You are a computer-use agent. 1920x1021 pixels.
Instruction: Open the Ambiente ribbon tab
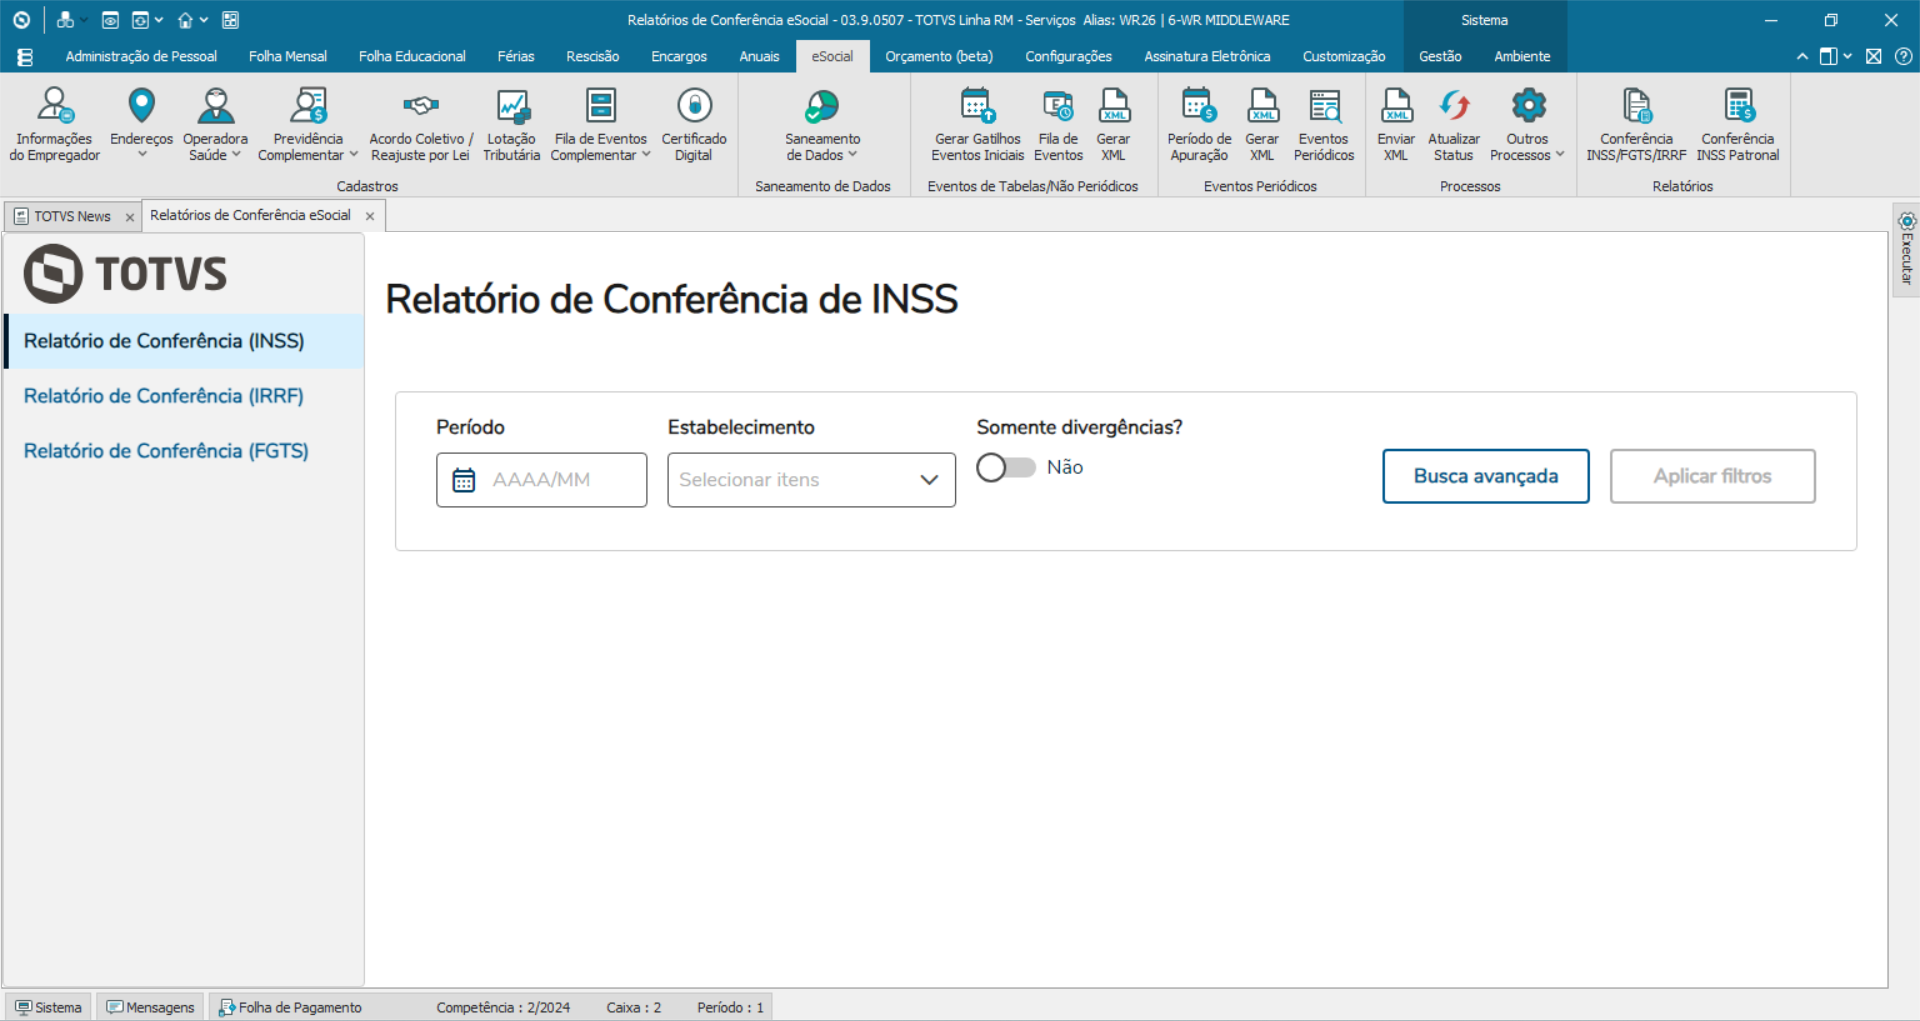[x=1522, y=57]
